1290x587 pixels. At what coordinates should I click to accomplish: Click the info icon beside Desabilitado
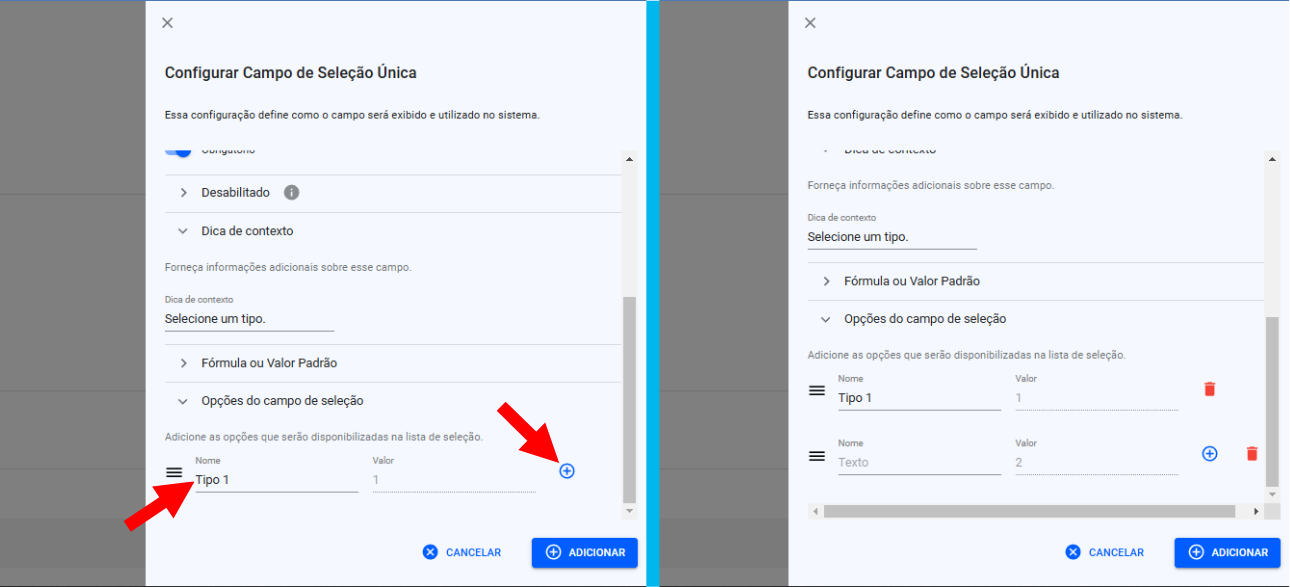(x=291, y=192)
